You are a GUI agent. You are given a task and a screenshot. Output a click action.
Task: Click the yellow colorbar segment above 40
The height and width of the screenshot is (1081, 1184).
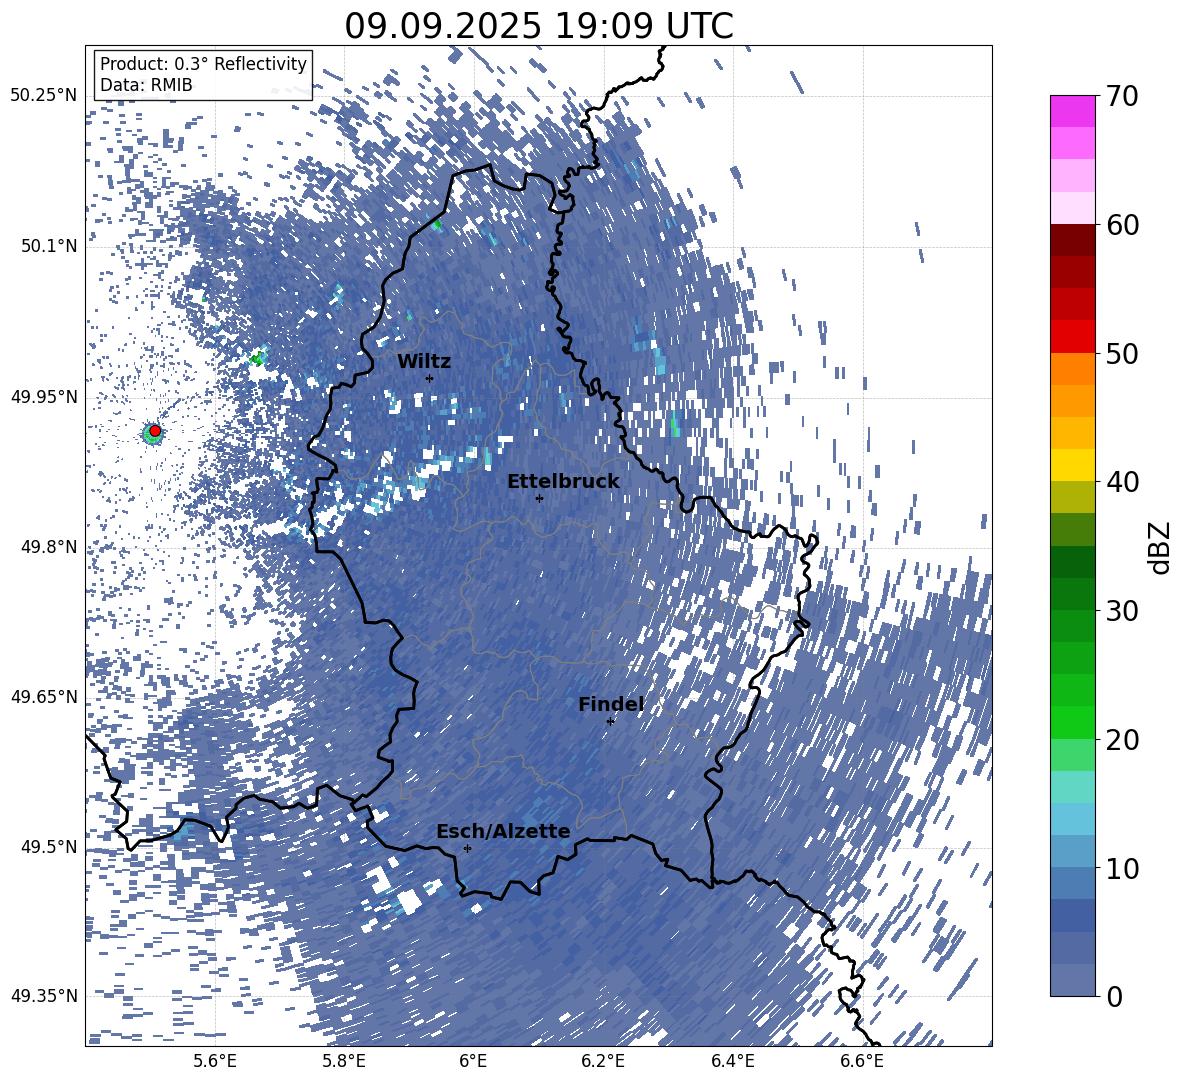tap(1072, 465)
